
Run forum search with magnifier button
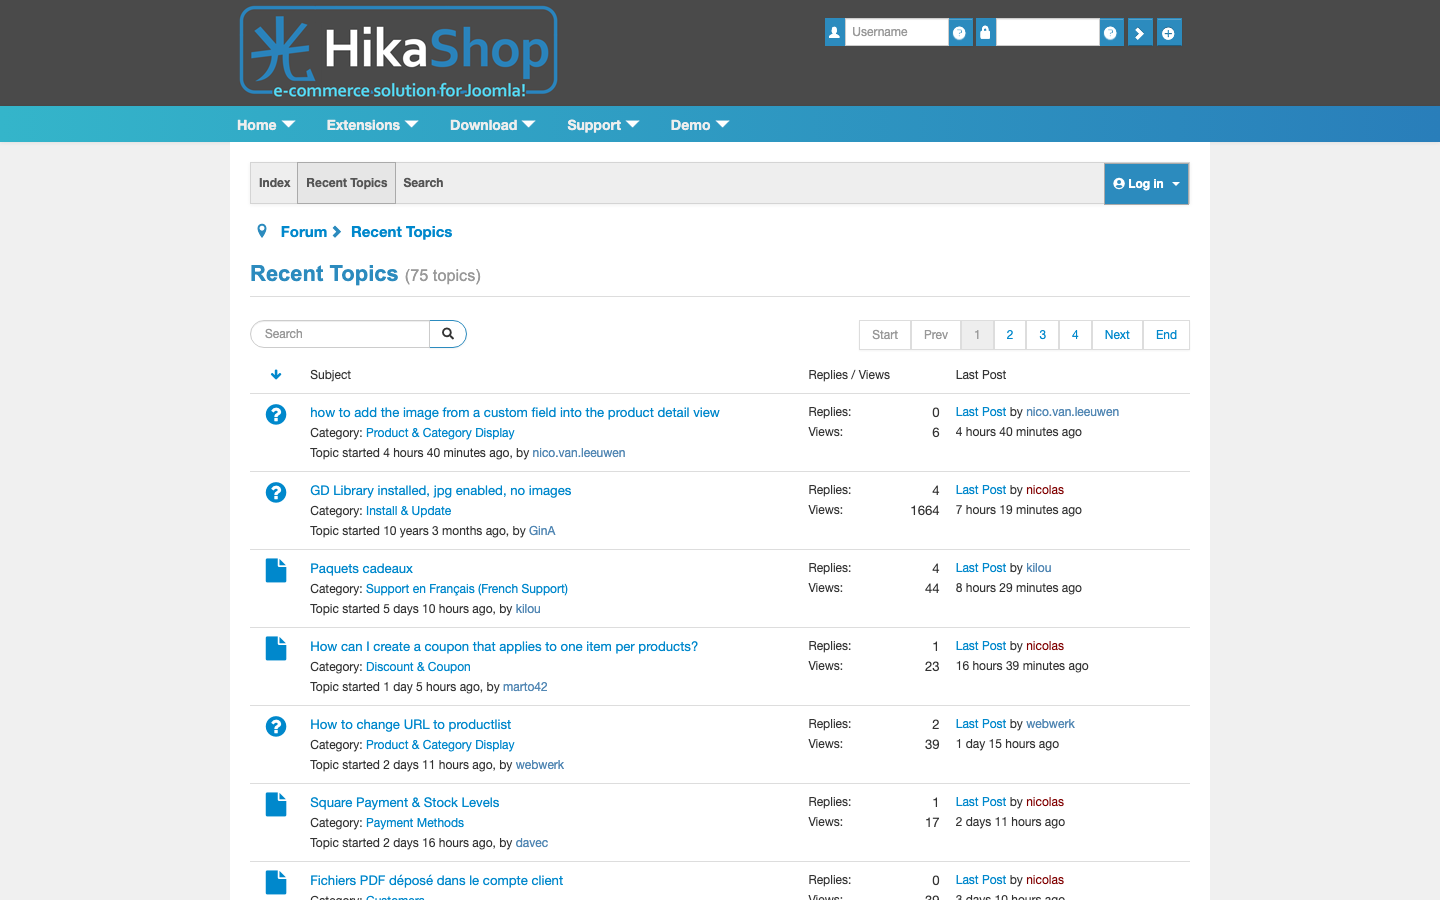(x=448, y=334)
